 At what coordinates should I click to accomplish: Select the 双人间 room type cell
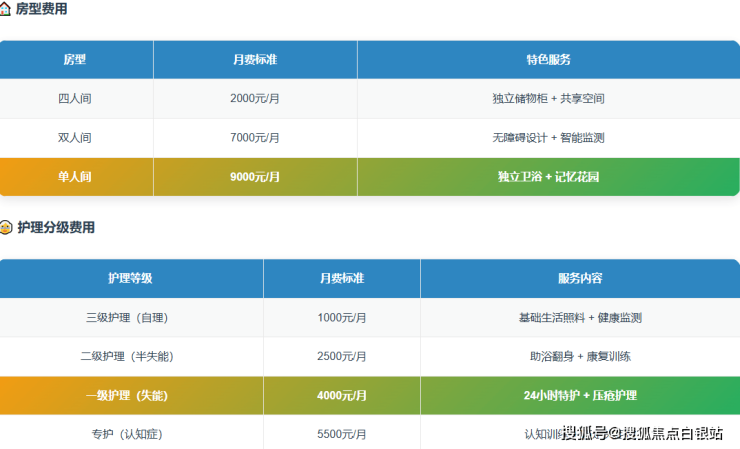pyautogui.click(x=75, y=138)
